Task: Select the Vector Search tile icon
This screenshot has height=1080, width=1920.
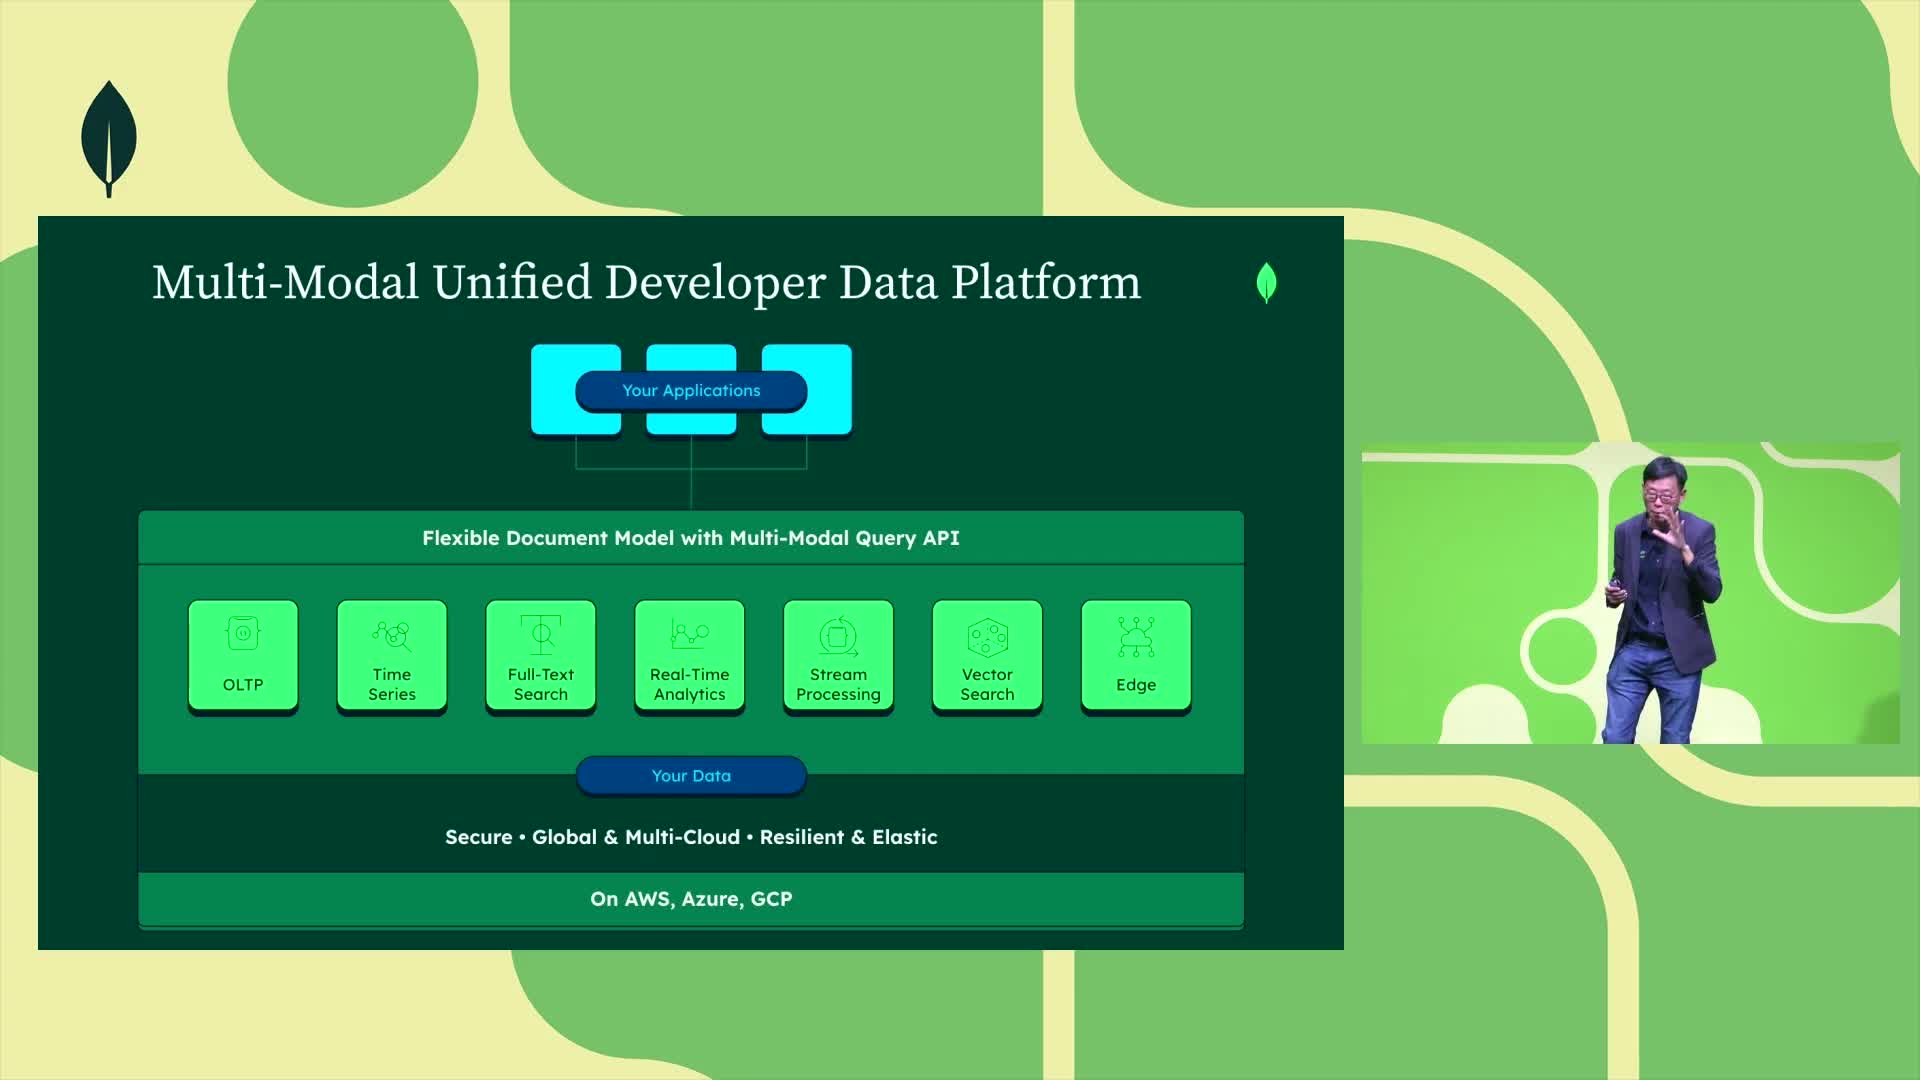Action: pyautogui.click(x=987, y=636)
